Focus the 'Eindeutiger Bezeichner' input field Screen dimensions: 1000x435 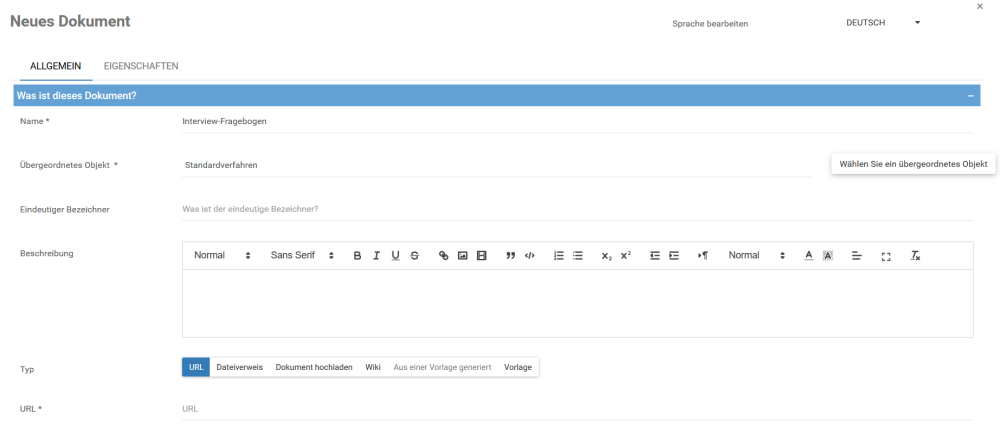[577, 209]
